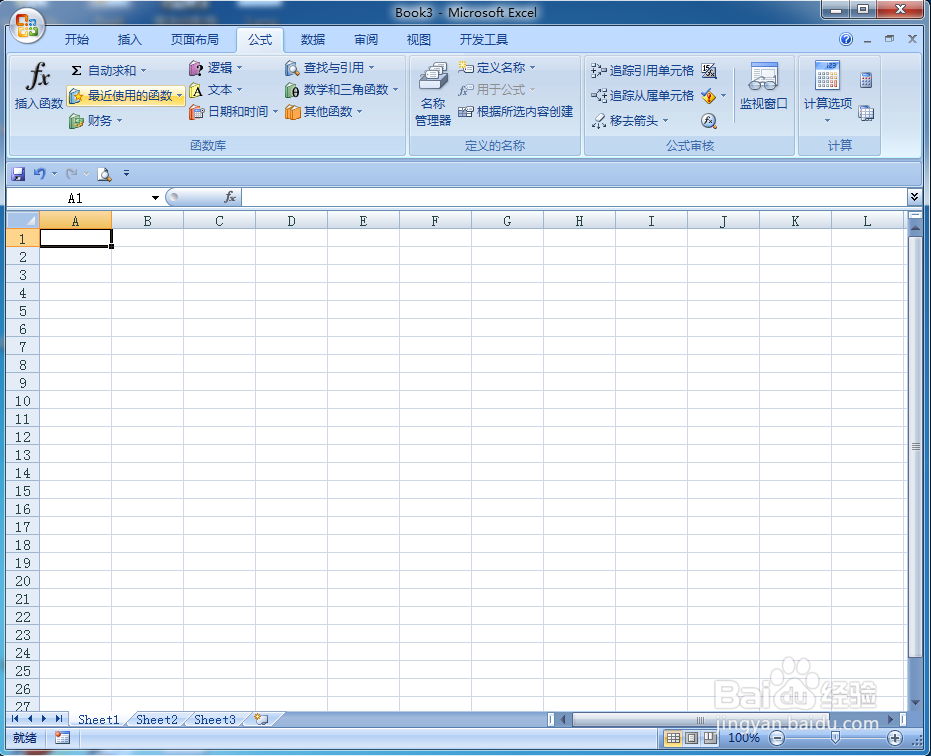Open the Name Manager
The height and width of the screenshot is (756, 931).
pos(433,95)
